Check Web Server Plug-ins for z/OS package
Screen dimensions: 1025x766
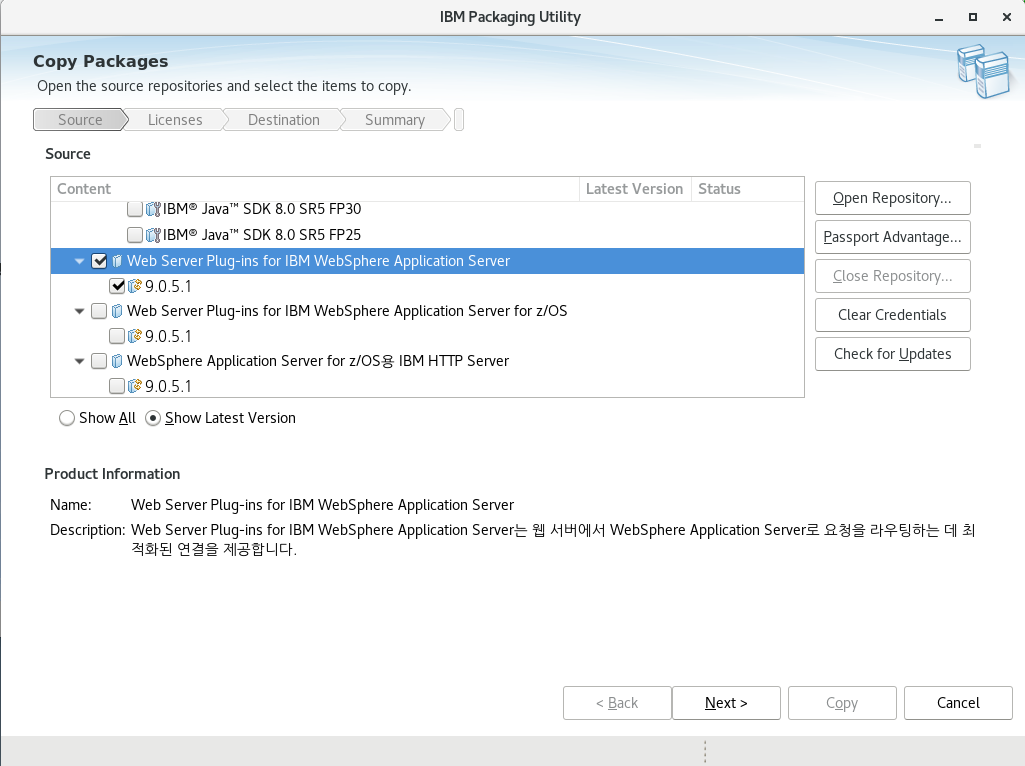(x=99, y=310)
